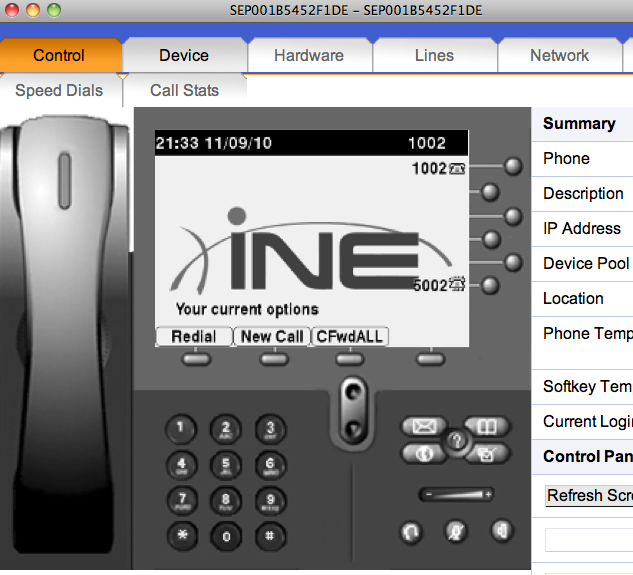Dial keypad digit 5
Screen dimensions: 633x575
tap(226, 465)
